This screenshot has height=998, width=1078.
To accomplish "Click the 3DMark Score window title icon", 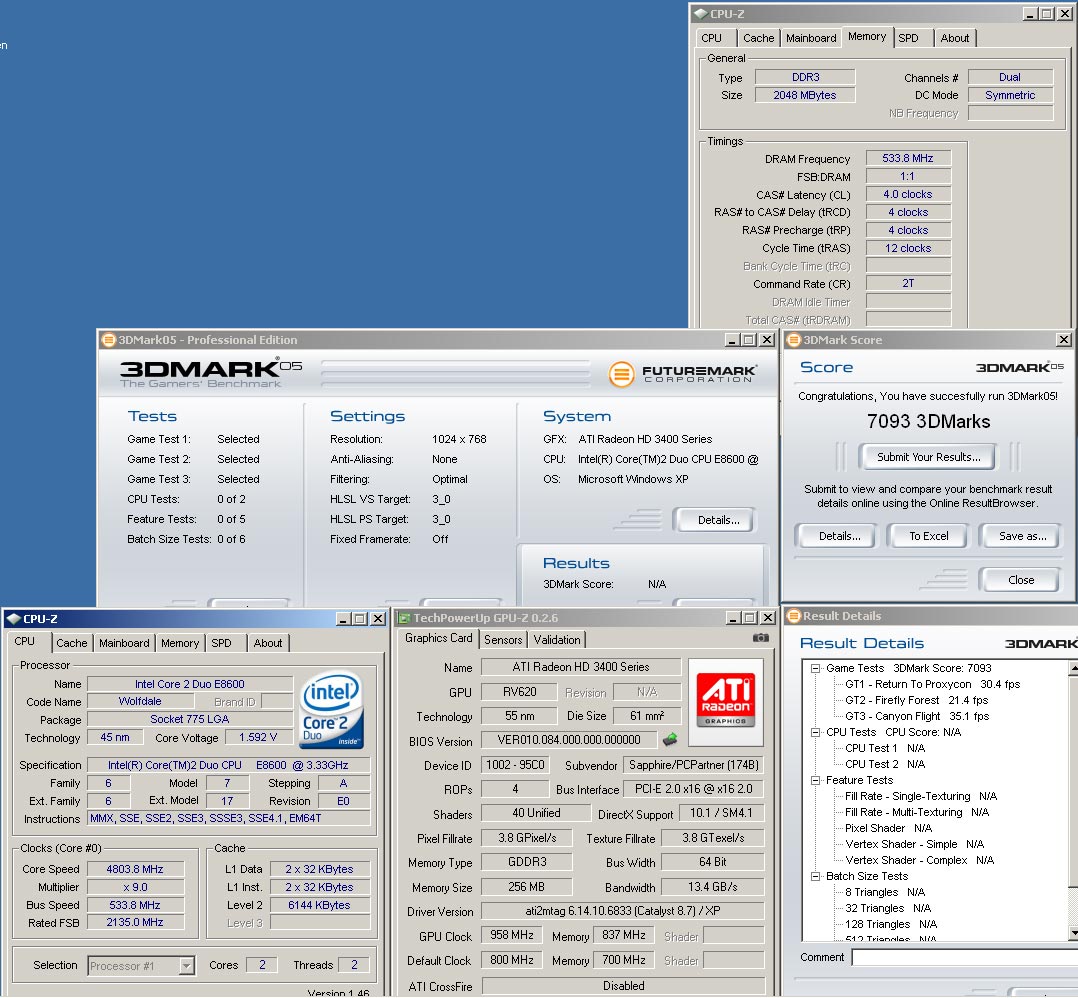I will (794, 340).
